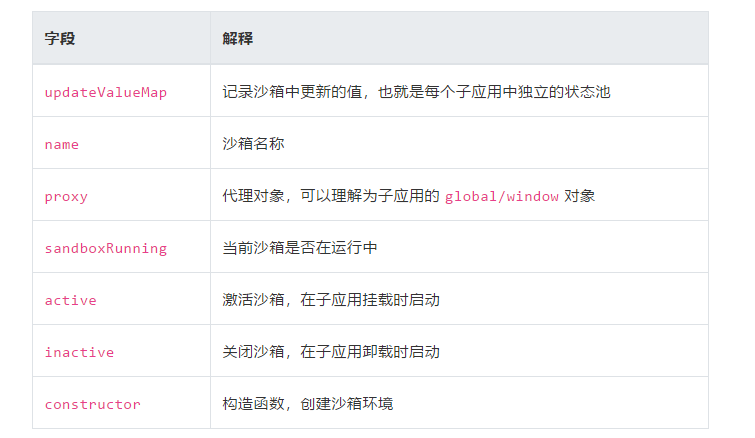The height and width of the screenshot is (438, 755).
Task: Select the active field name
Action: [x=70, y=300]
